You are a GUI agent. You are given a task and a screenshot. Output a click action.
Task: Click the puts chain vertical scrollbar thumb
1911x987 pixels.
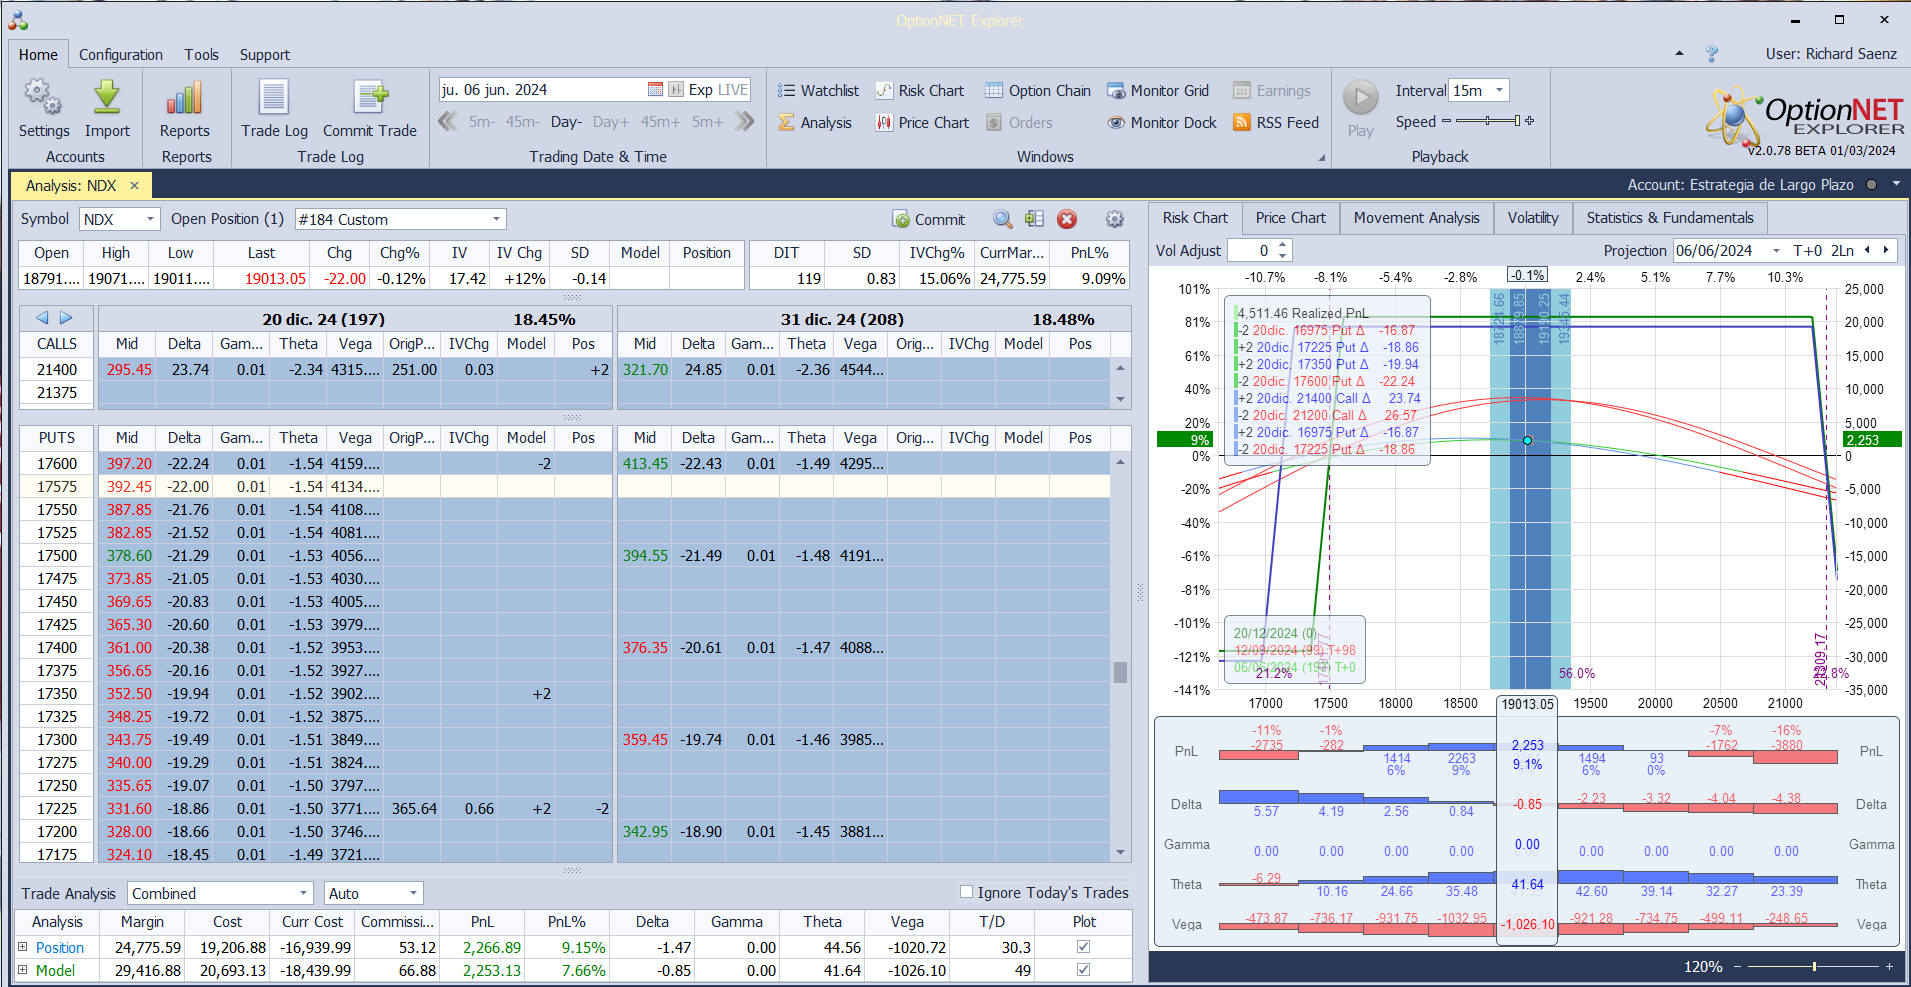(1120, 672)
